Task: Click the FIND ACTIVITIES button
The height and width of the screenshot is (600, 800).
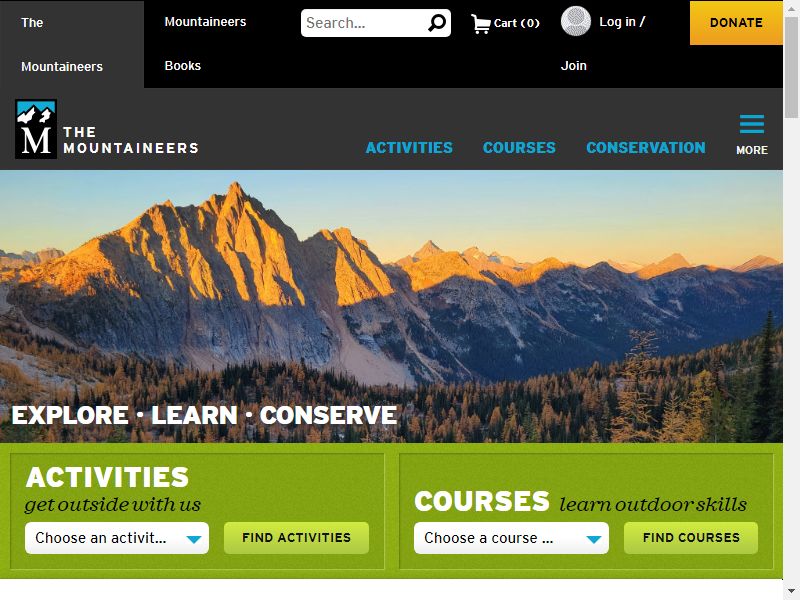Action: (x=296, y=538)
